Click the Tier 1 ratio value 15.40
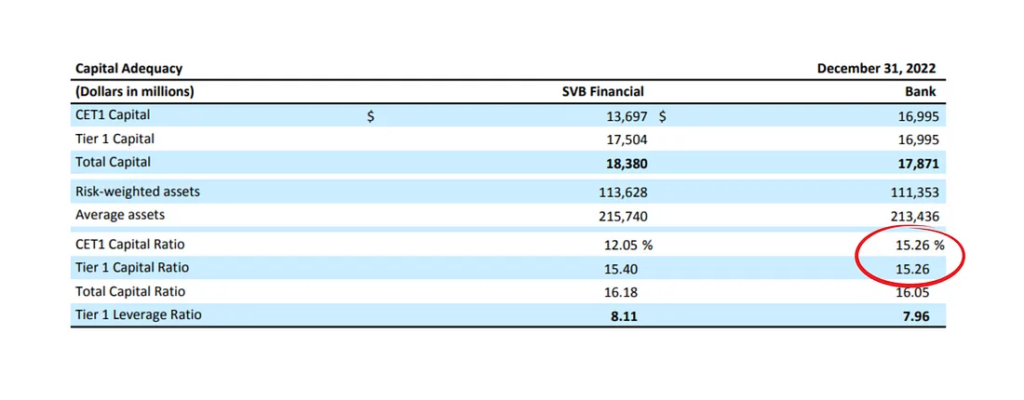The height and width of the screenshot is (400, 1024). 621,269
